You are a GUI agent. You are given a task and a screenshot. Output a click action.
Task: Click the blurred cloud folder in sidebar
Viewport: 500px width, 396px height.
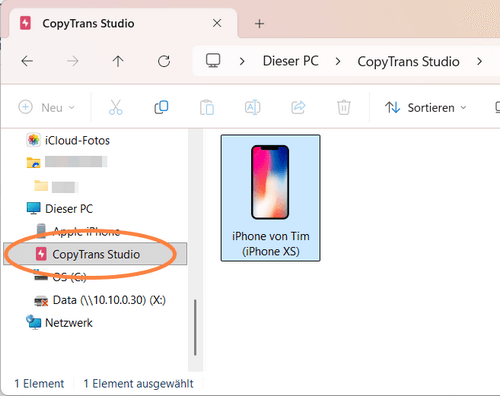click(67, 162)
